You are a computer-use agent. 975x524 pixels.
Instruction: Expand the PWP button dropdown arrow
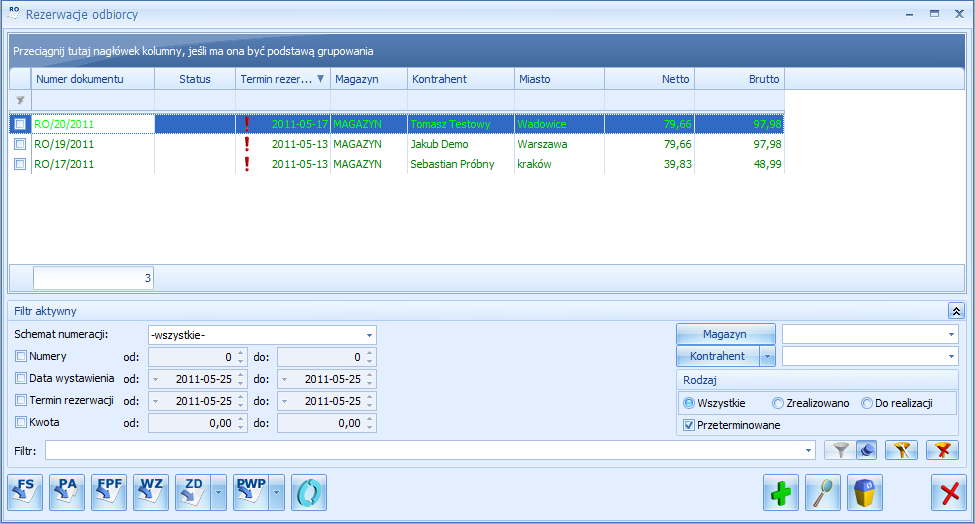(x=276, y=492)
